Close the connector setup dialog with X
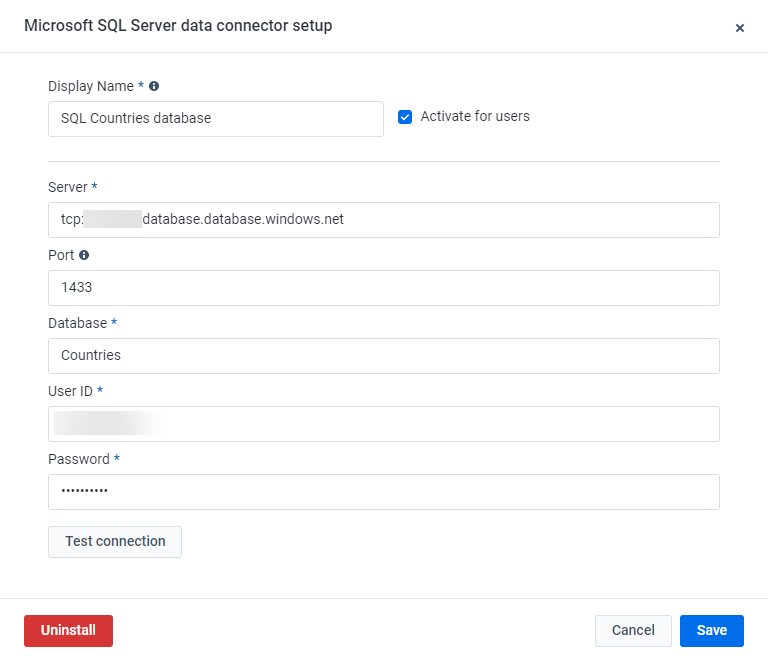 click(740, 28)
